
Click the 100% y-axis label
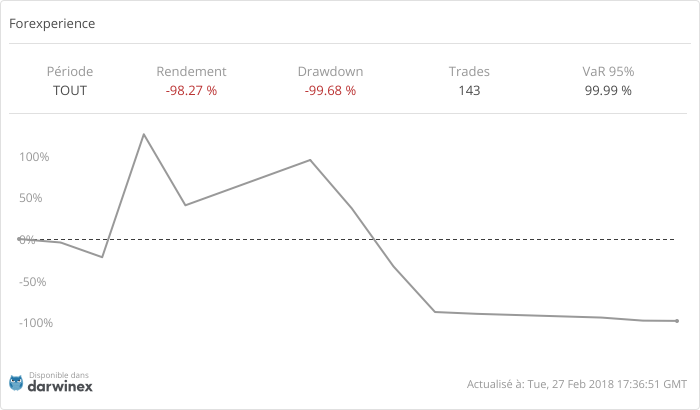[34, 157]
